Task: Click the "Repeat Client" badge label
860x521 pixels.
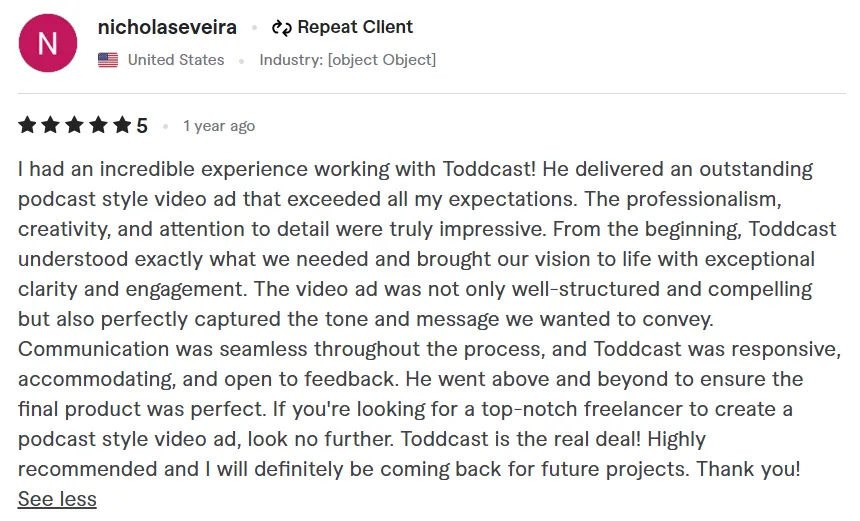Action: click(355, 27)
